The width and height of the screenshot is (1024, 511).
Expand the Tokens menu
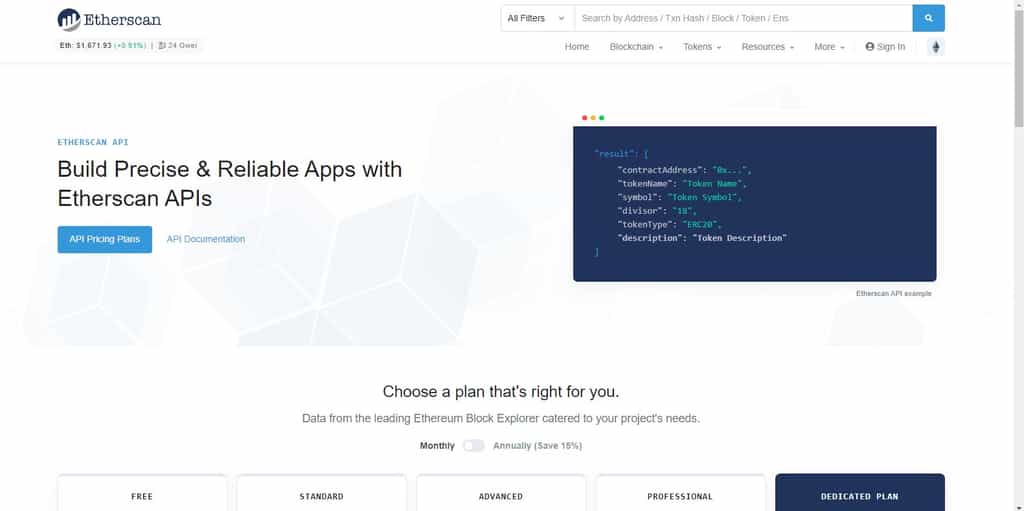702,47
